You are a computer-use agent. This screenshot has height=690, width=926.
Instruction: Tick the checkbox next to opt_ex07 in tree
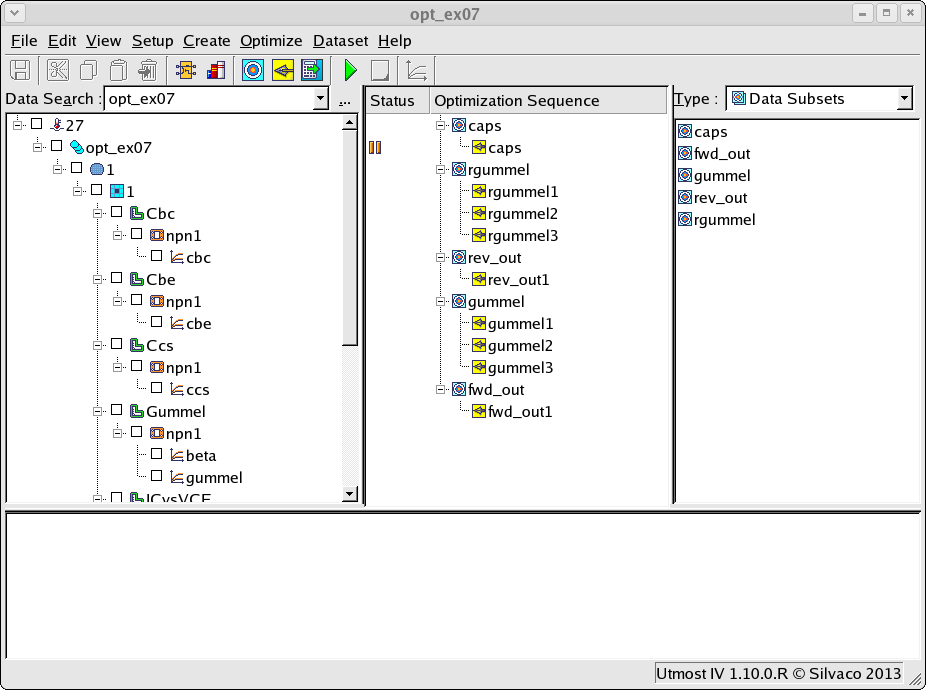(57, 146)
